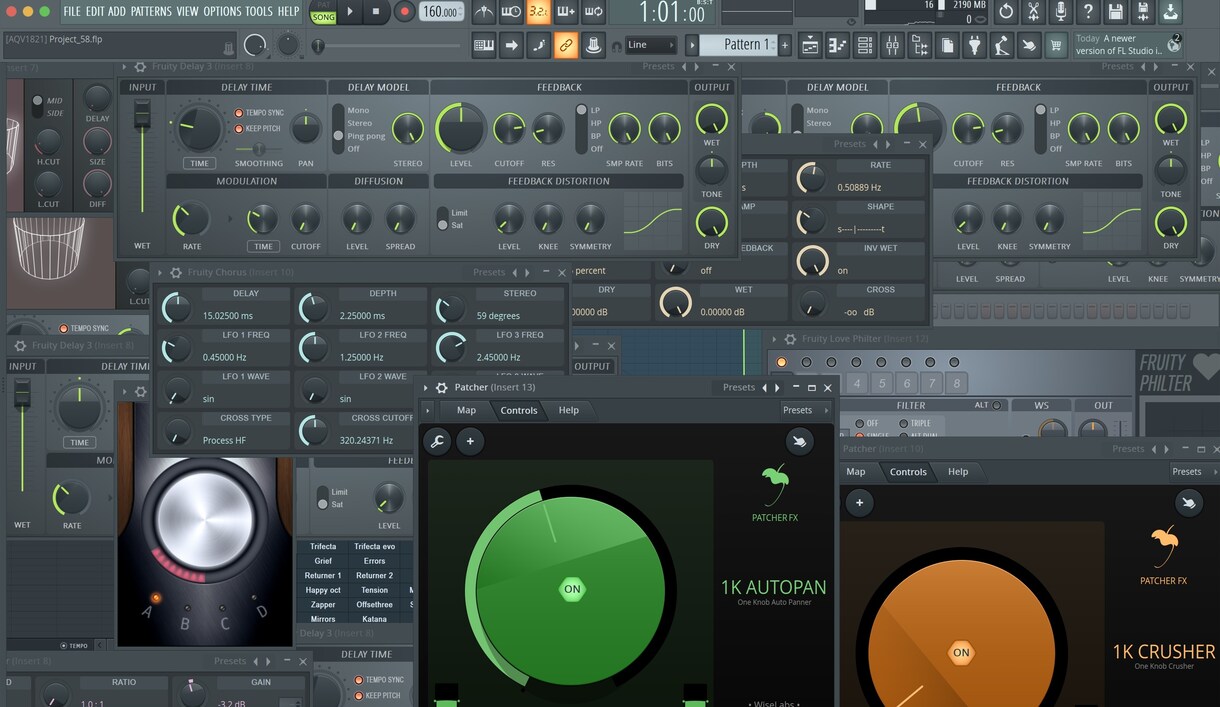
Task: Click the plus icon in Patcher Insert 10
Action: pyautogui.click(x=859, y=503)
